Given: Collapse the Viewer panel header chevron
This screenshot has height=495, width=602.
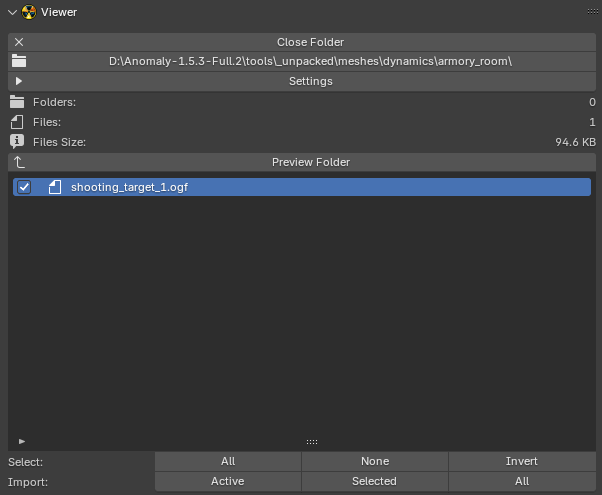Looking at the screenshot, I should point(11,12).
